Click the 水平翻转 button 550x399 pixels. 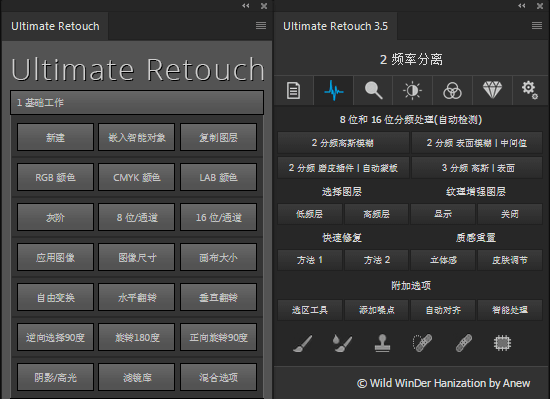[136, 297]
